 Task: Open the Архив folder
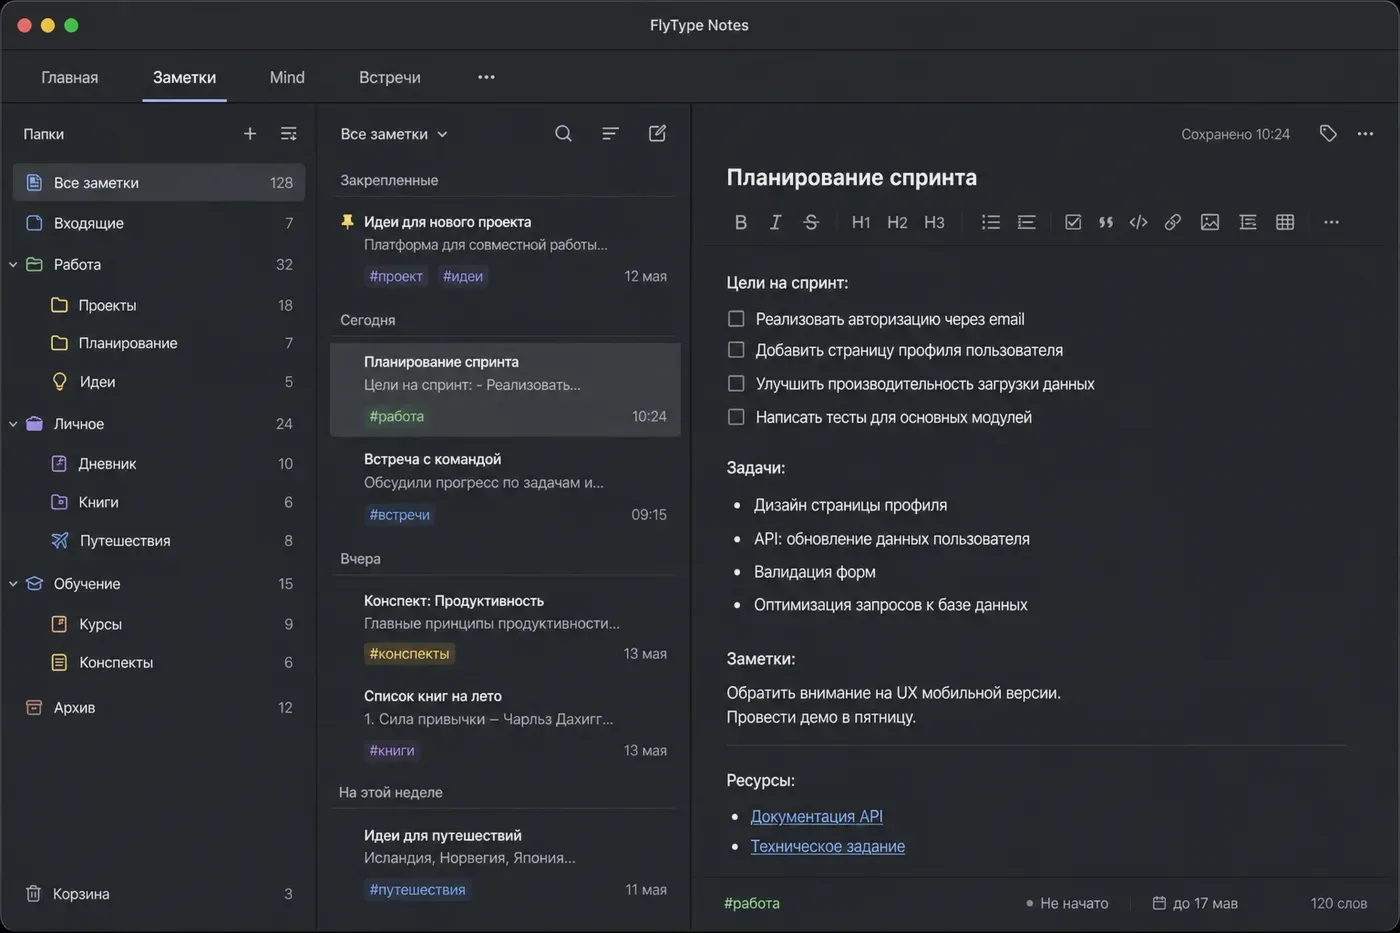tap(160, 707)
